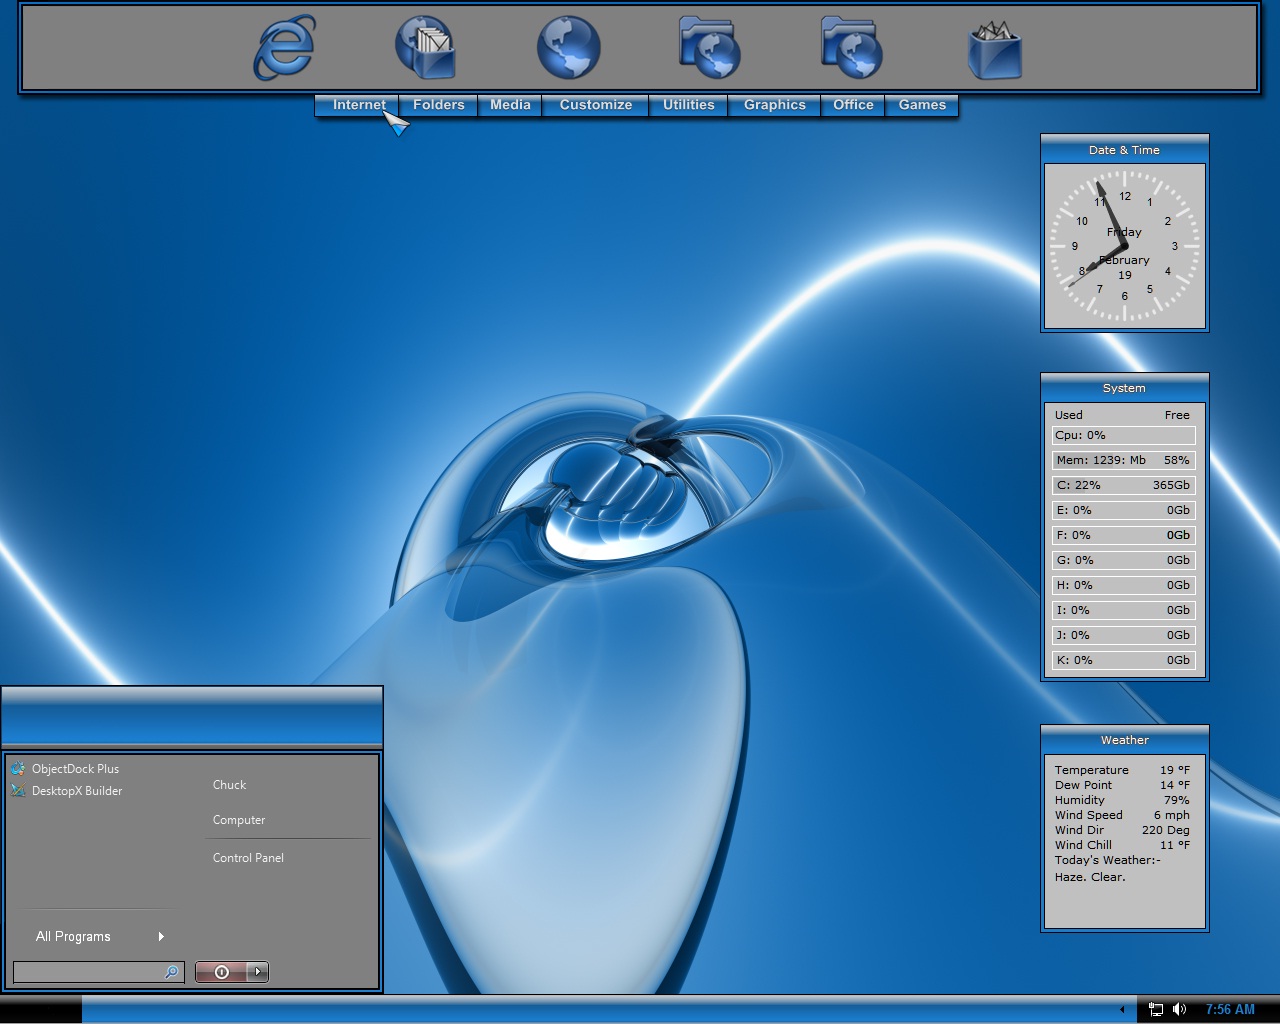1280x1024 pixels.
Task: Click the C: drive usage bar
Action: point(1124,485)
